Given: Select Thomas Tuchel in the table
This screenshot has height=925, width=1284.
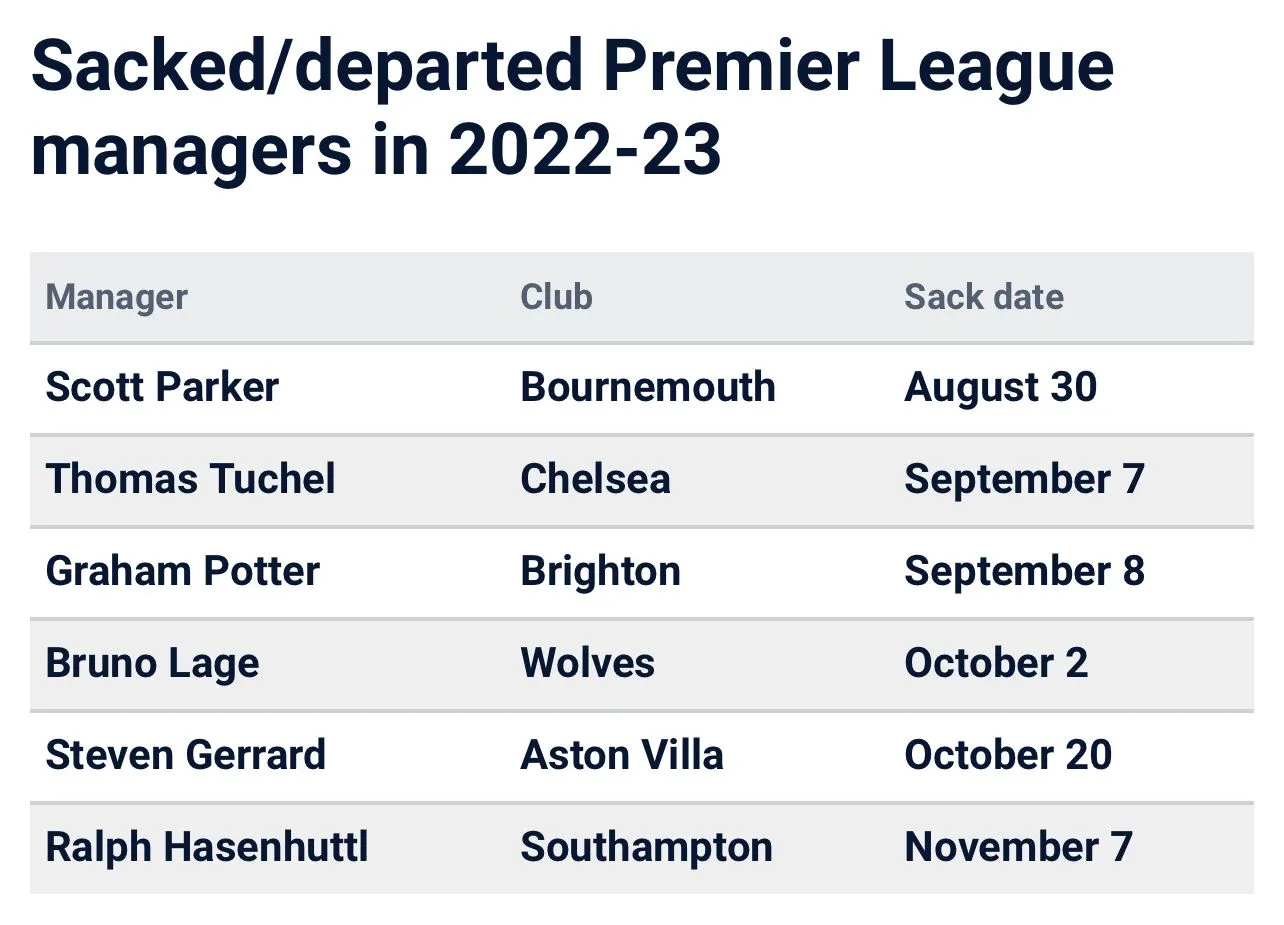Looking at the screenshot, I should (x=190, y=479).
